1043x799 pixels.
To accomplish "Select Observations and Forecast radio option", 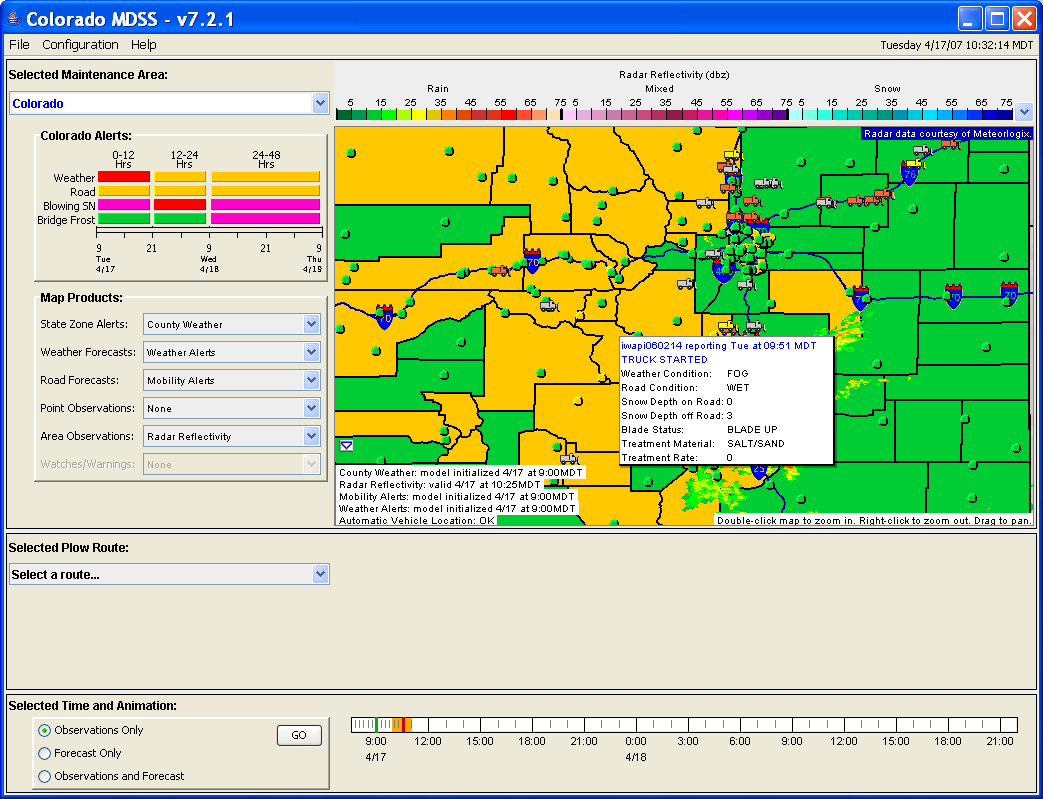I will click(x=44, y=776).
